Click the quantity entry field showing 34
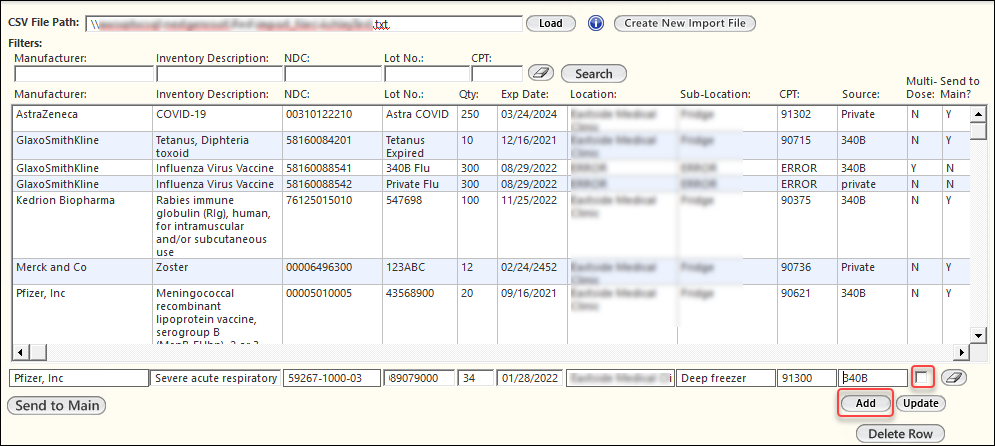Screen dimensions: 995x446 point(476,379)
